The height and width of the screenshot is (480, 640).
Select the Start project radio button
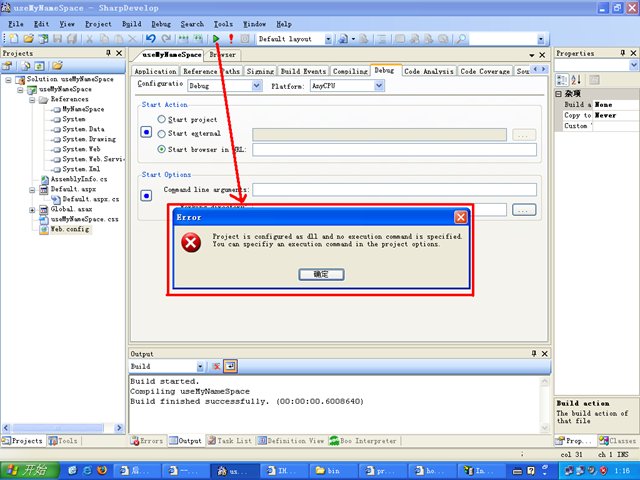(x=162, y=119)
